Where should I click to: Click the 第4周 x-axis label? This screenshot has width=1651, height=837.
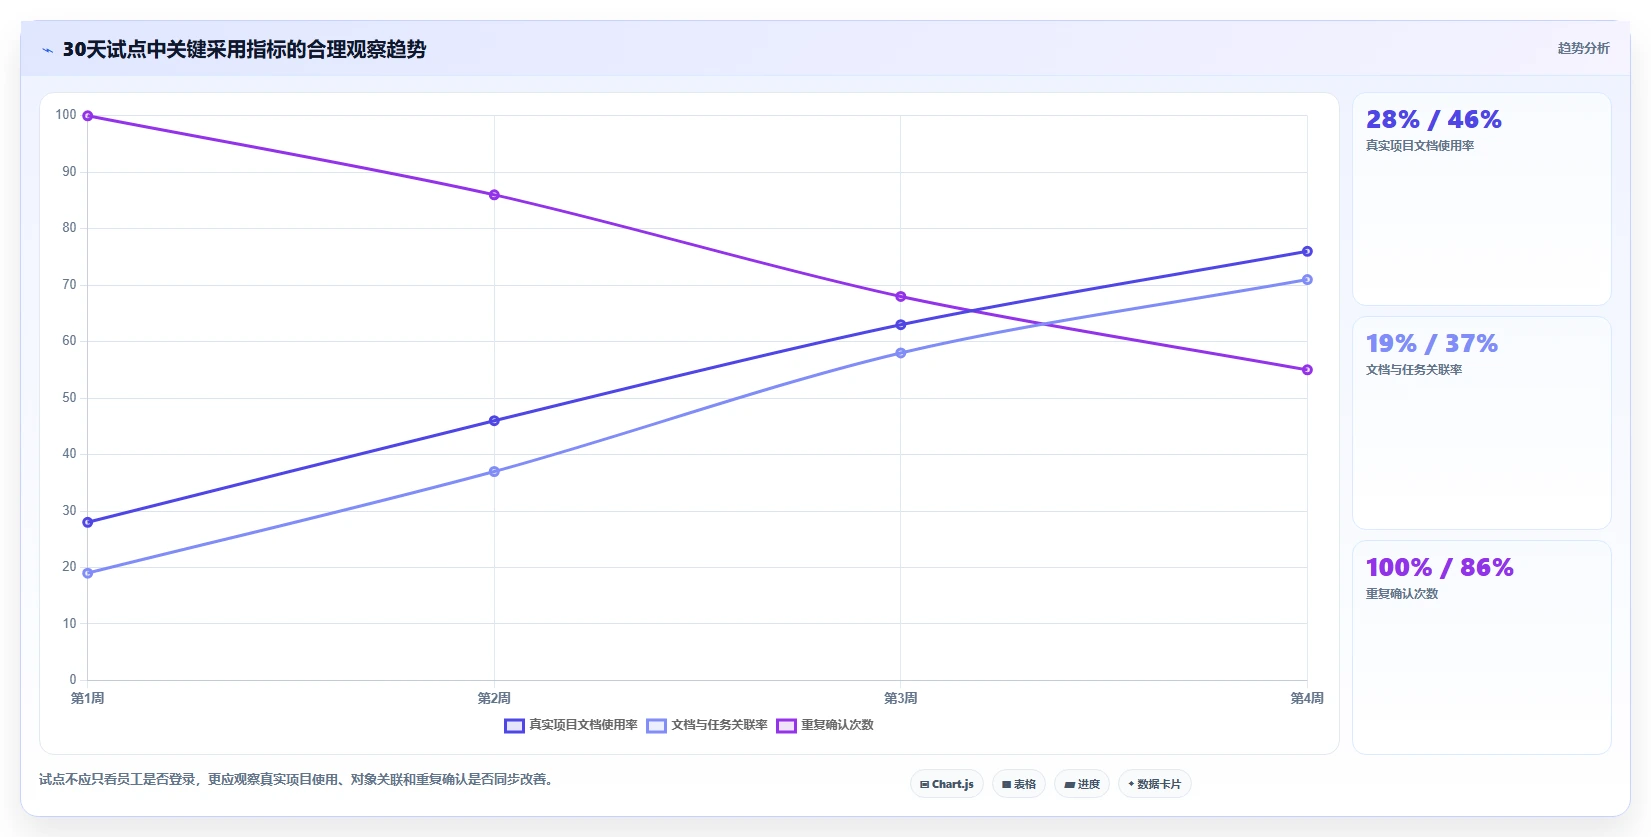[x=1307, y=698]
